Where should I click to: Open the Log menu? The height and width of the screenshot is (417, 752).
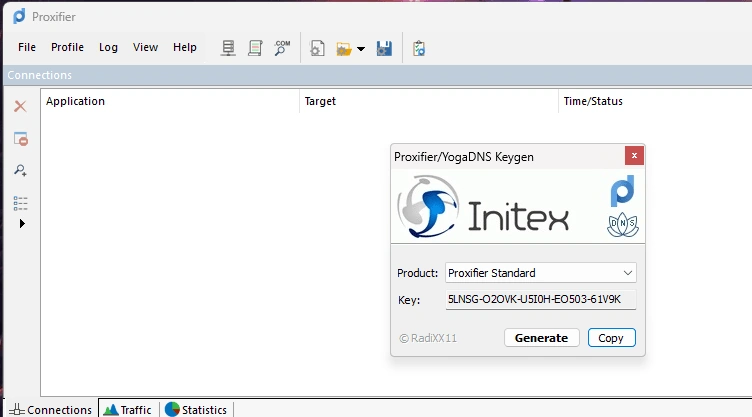click(108, 47)
